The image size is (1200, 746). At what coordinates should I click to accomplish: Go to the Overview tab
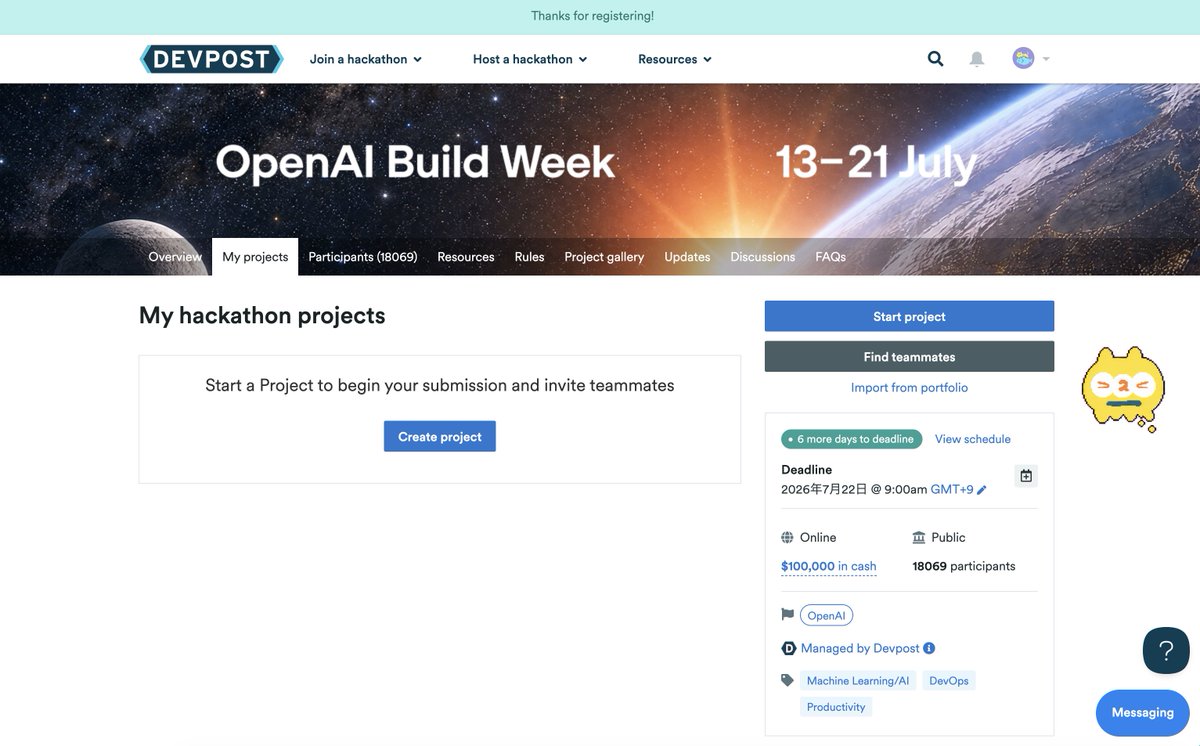point(175,257)
